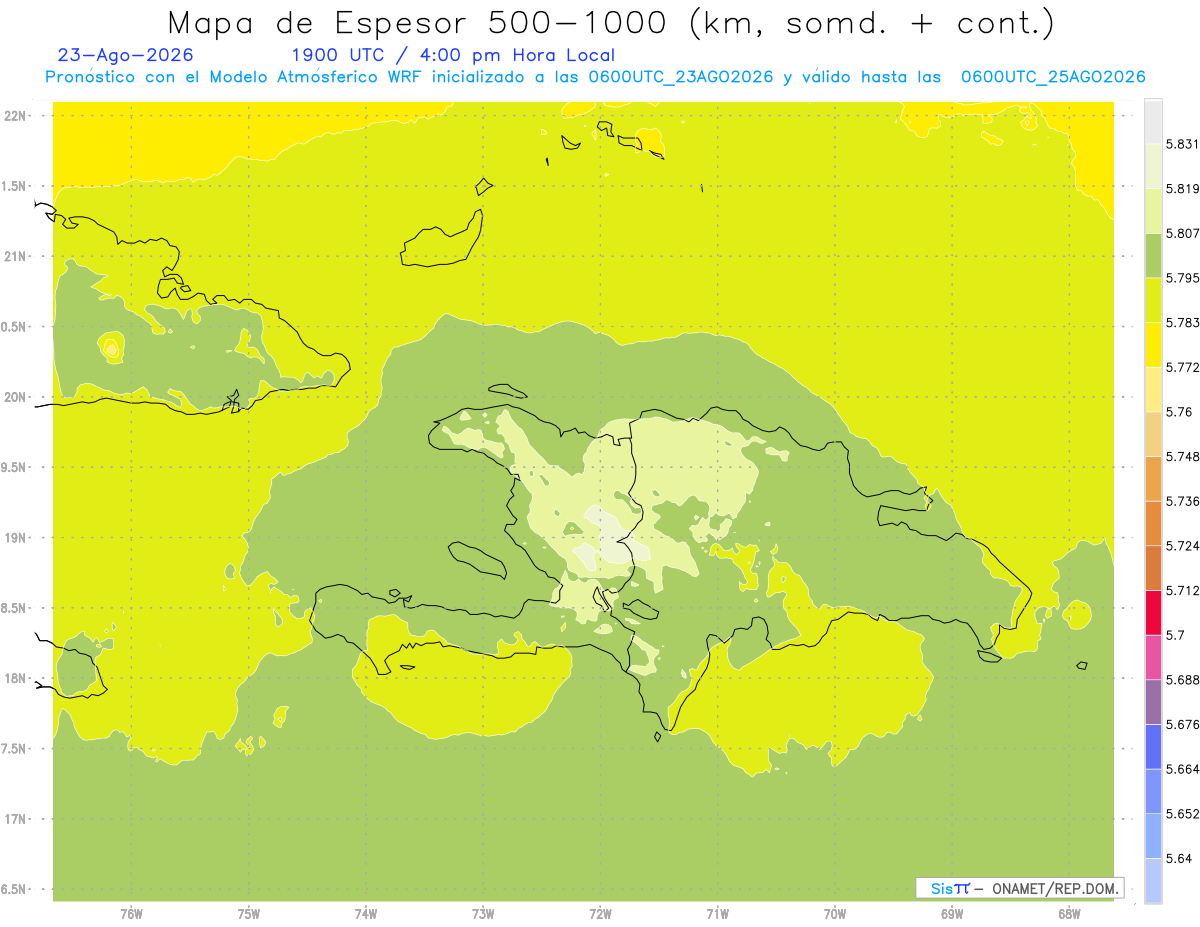
Task: Click the red segment of the colorbar
Action: tap(1153, 612)
